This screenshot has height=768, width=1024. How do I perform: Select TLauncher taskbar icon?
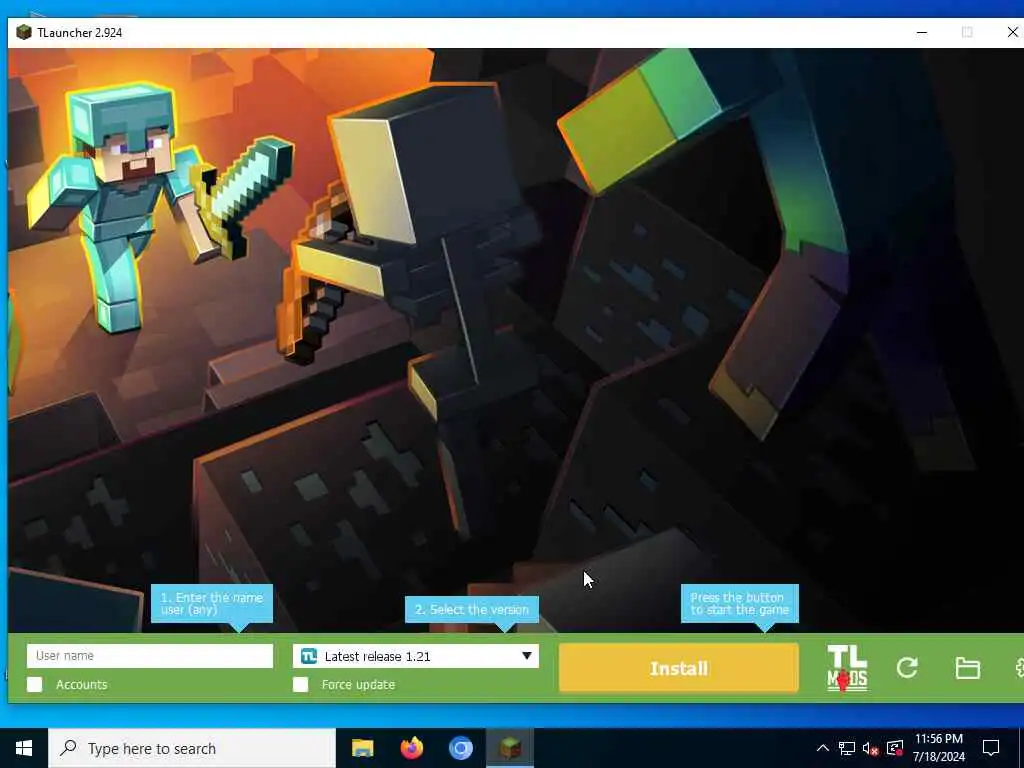tap(510, 748)
